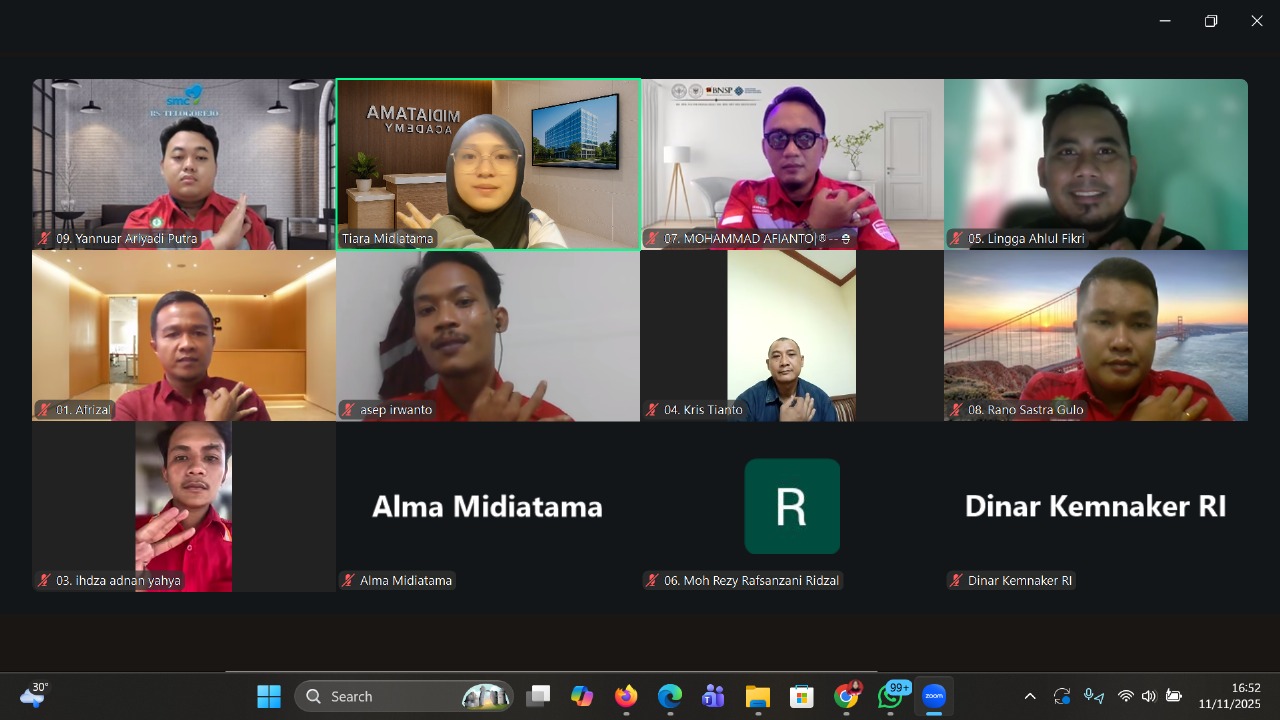Image resolution: width=1280 pixels, height=720 pixels.
Task: Open the volume speaker tray icon
Action: point(1148,696)
